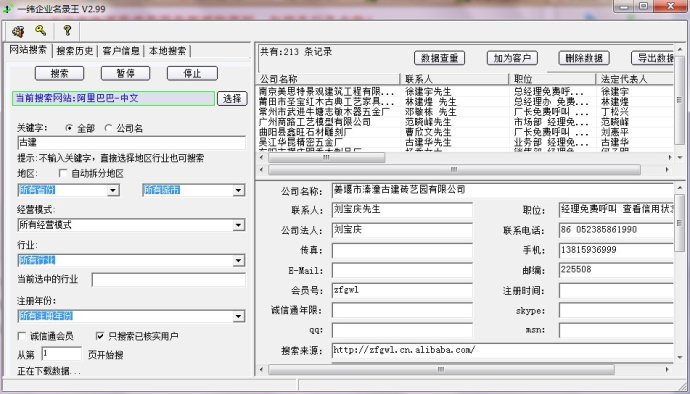Expand the 所有经营模式 dropdown
The image size is (690, 394).
click(x=239, y=225)
